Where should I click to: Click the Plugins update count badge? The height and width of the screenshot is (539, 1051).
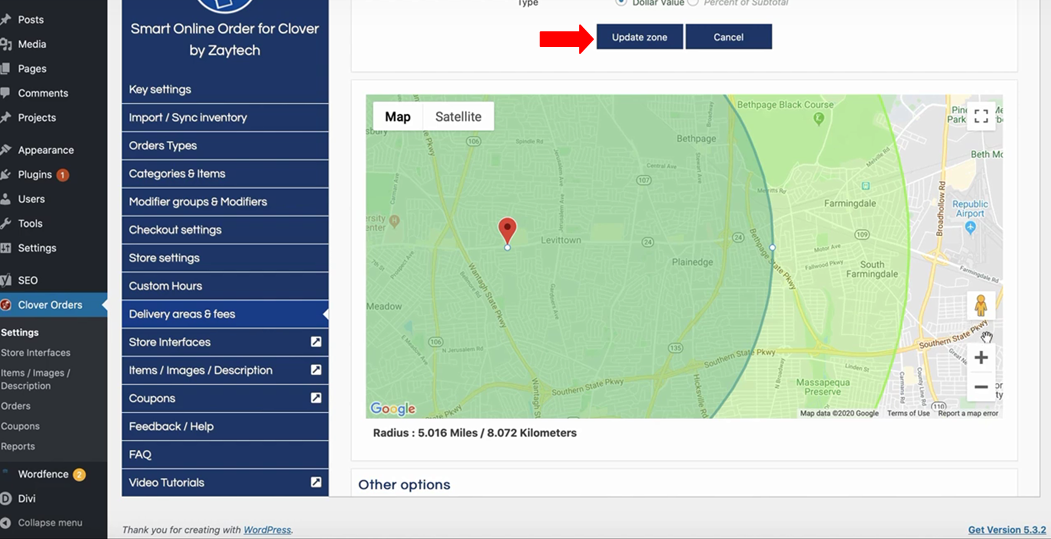point(62,175)
